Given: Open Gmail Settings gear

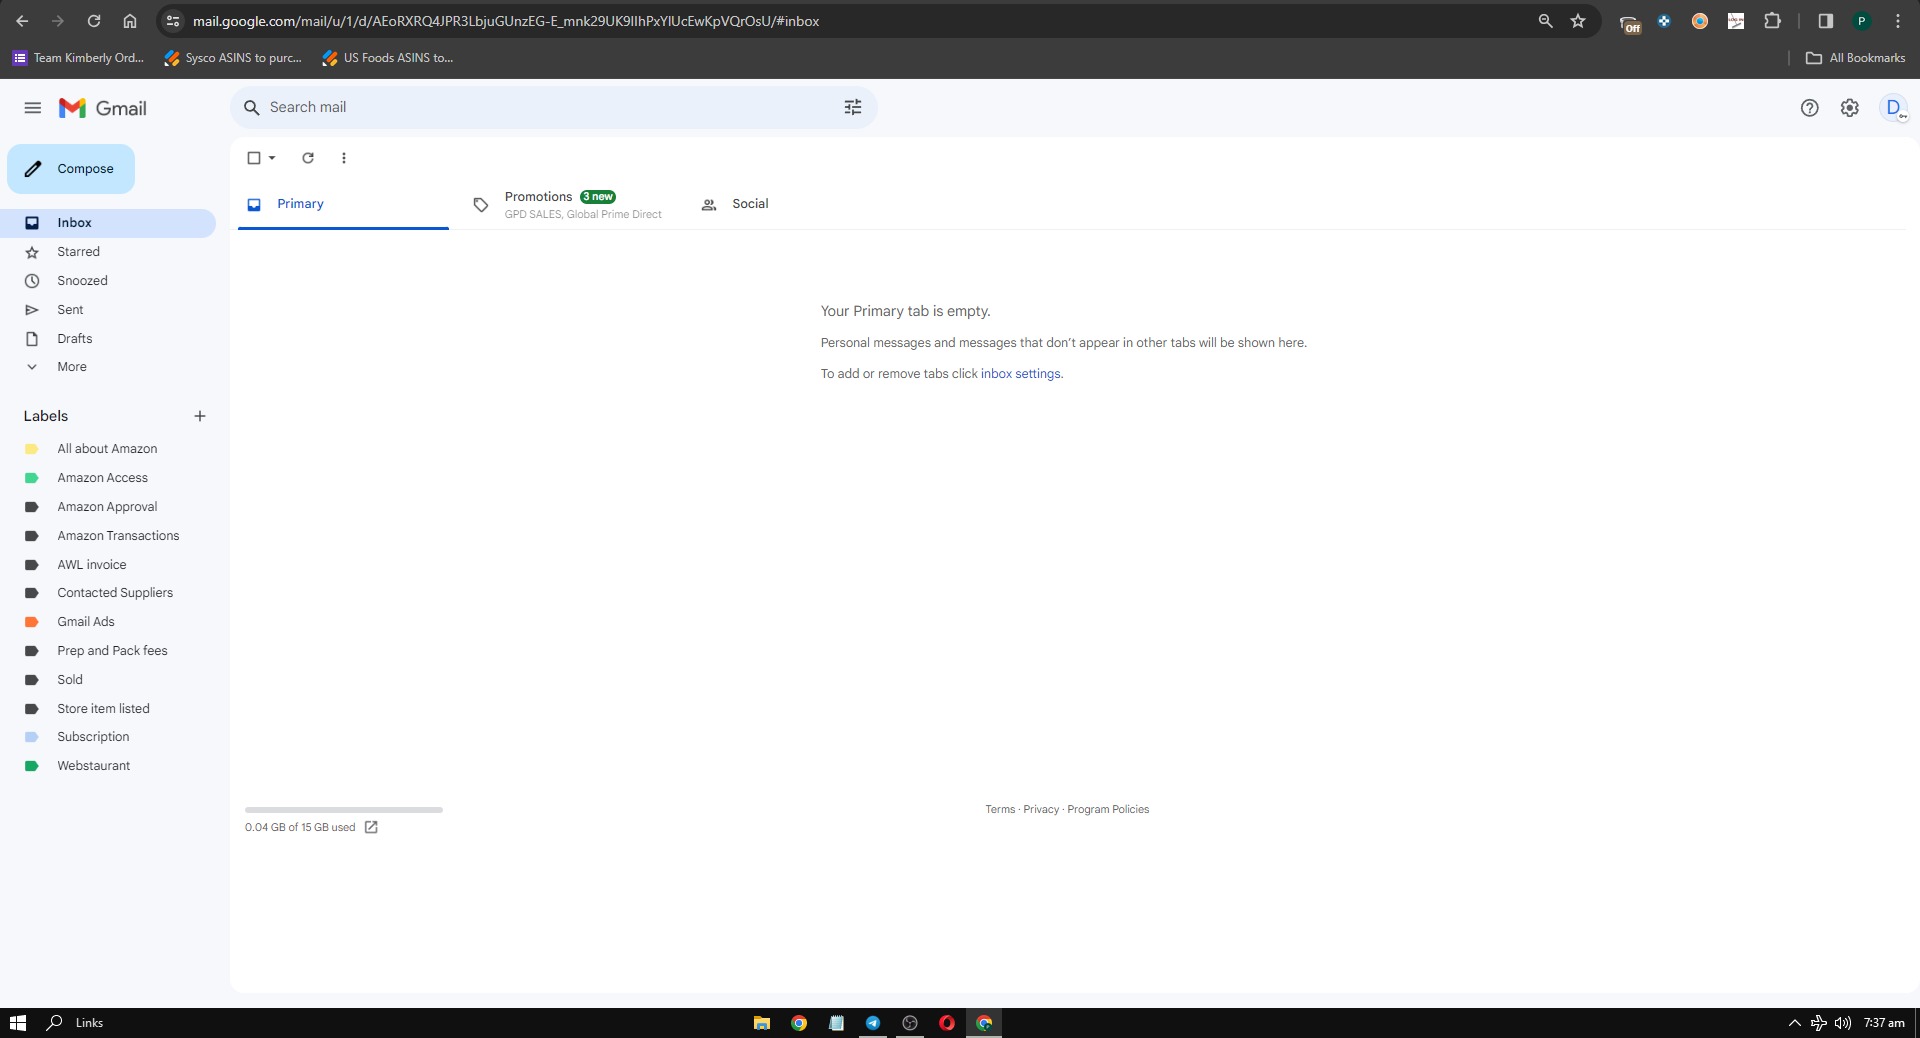Looking at the screenshot, I should tap(1850, 108).
